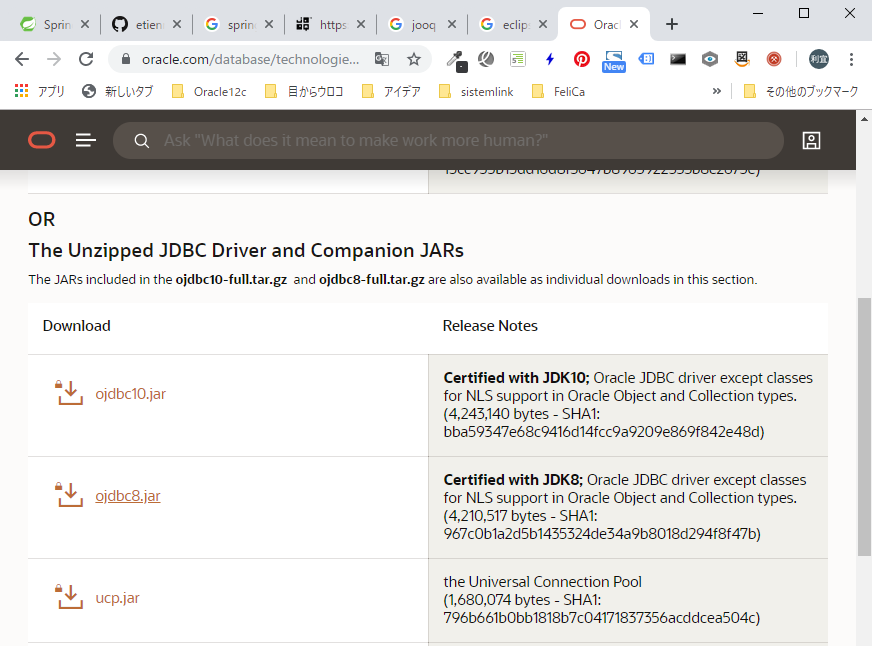This screenshot has width=872, height=646.
Task: Click the Oracle logo on the site header
Action: [42, 140]
